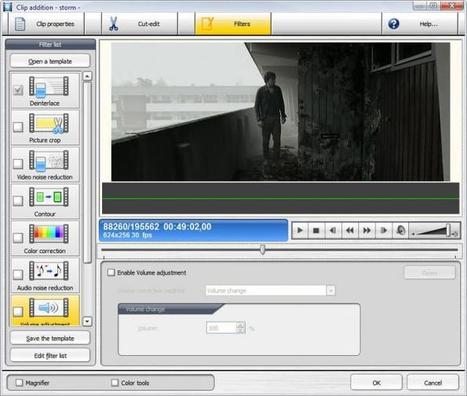
Task: Enable the Audio noise reduction checkbox
Action: (18, 274)
